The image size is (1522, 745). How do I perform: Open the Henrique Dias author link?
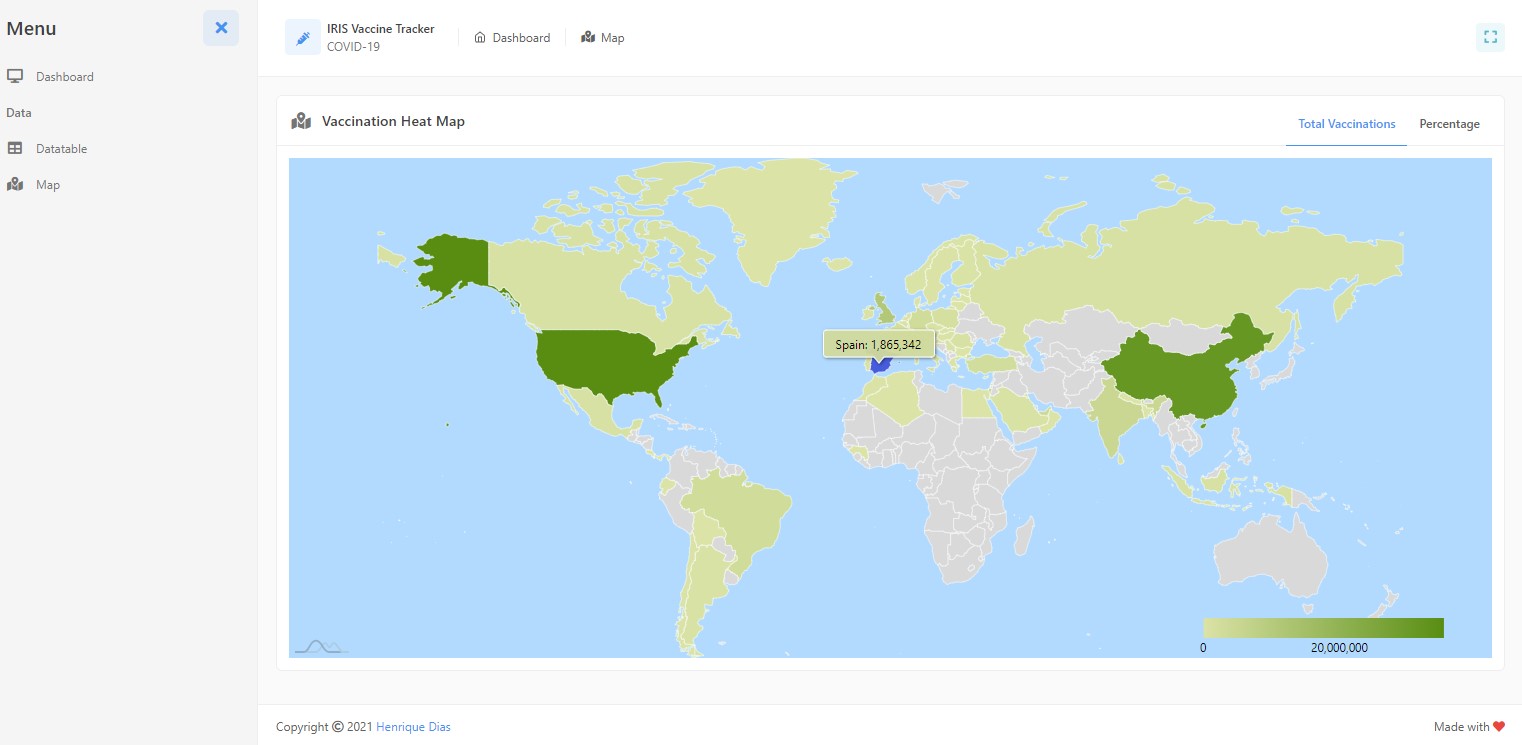[x=413, y=727]
